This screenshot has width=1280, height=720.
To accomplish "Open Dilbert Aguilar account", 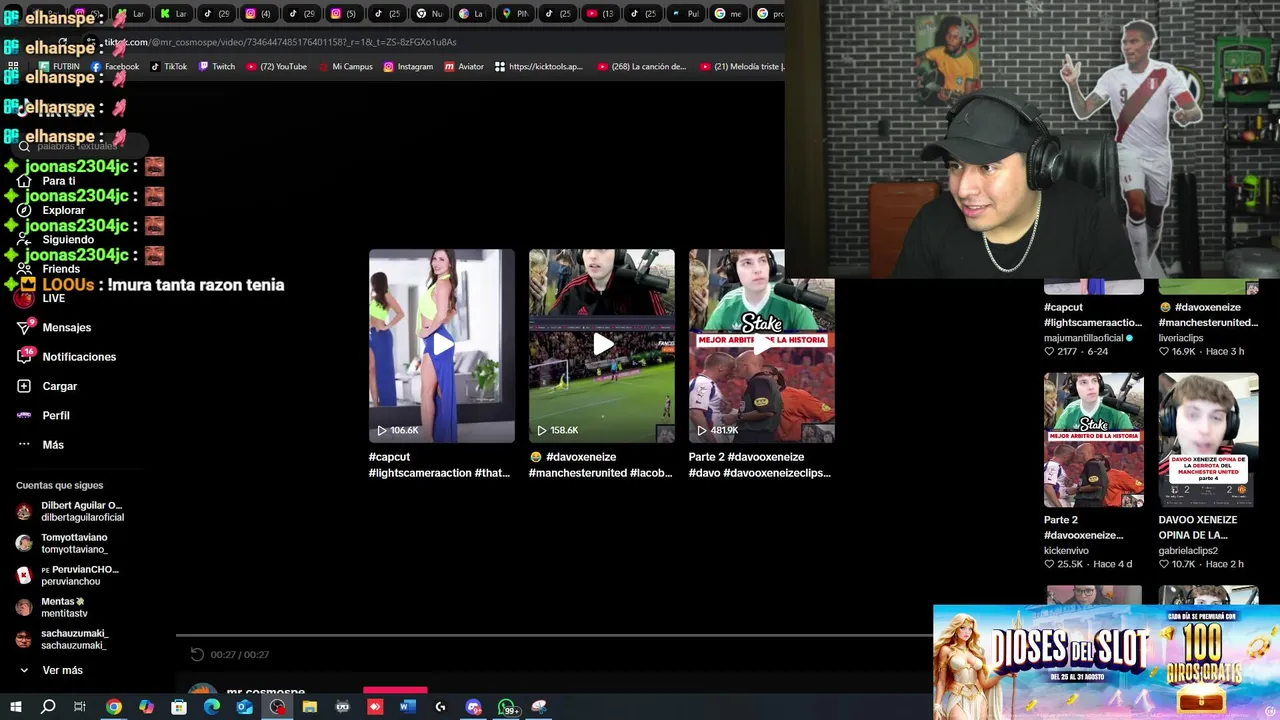I will [70, 511].
